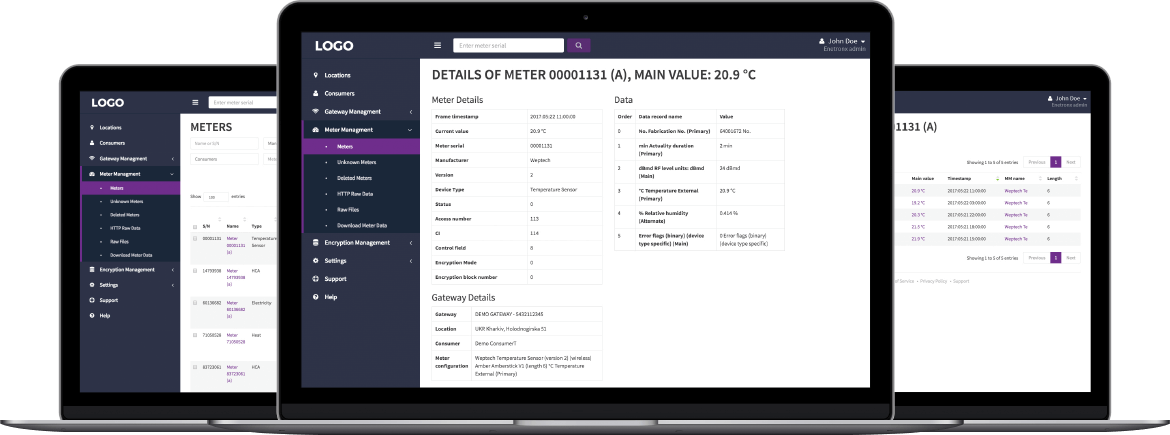Click the Help question icon in left window
This screenshot has width=1170, height=435.
(92, 316)
